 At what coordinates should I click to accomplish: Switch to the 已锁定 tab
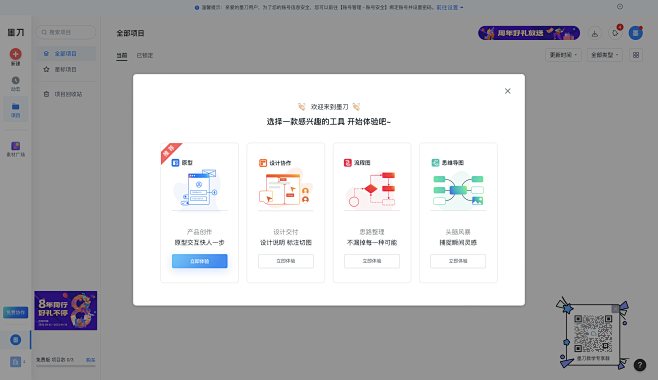click(145, 55)
